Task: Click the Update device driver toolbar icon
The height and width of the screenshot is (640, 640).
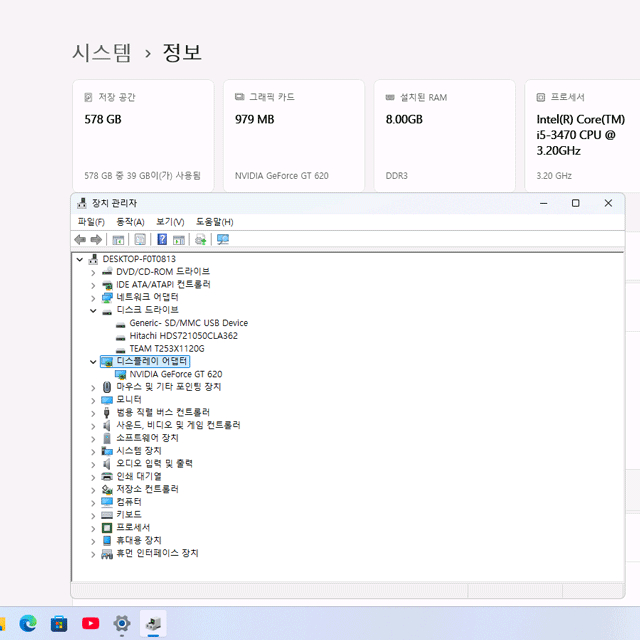Action: point(200,240)
